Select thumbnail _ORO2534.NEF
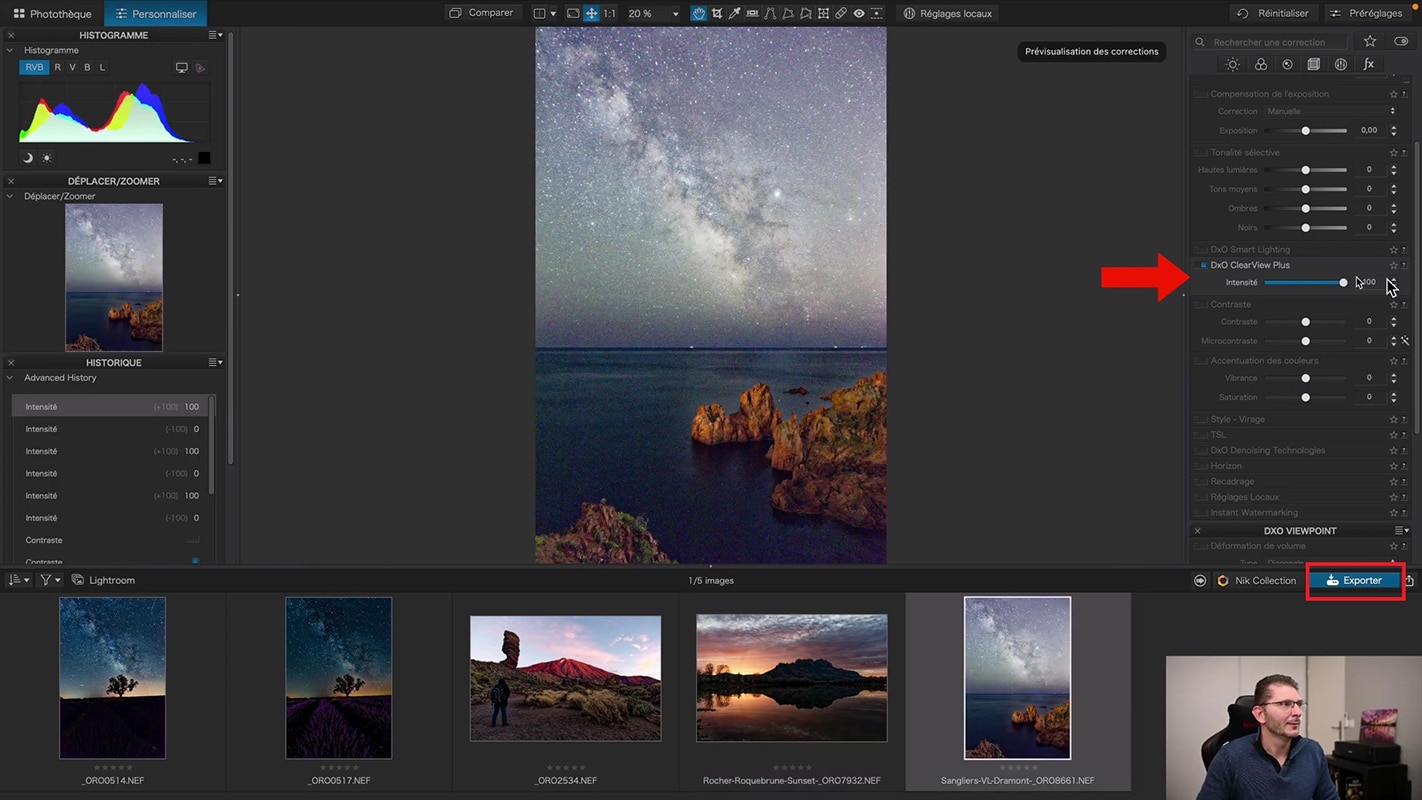The image size is (1422, 800). coord(565,678)
